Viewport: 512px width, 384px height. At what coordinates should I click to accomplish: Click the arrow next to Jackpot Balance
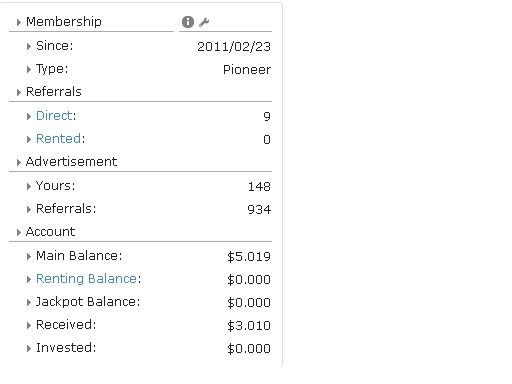click(29, 302)
